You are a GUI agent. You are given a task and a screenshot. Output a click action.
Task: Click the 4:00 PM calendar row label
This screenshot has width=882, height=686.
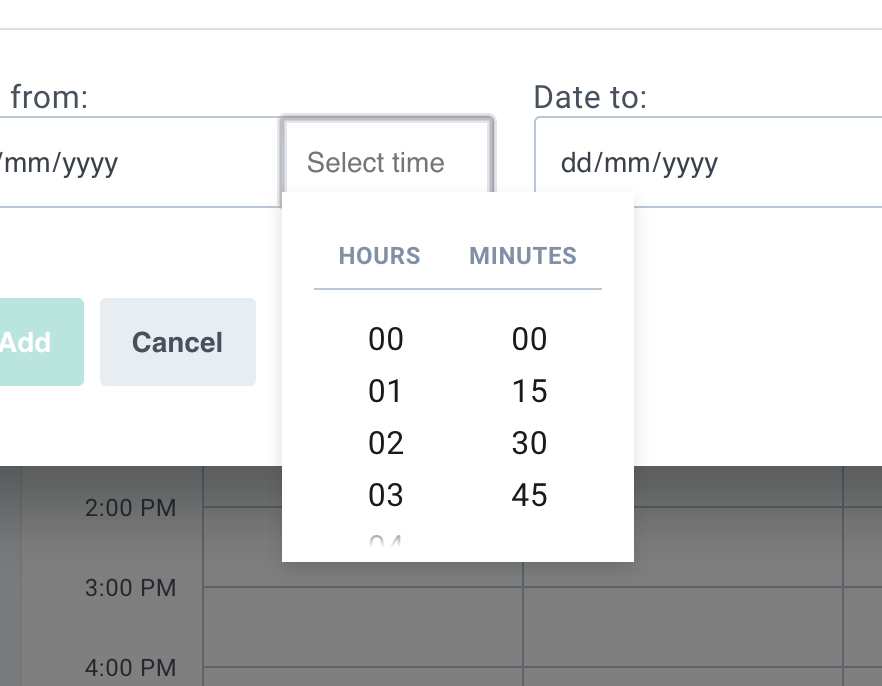click(x=133, y=668)
